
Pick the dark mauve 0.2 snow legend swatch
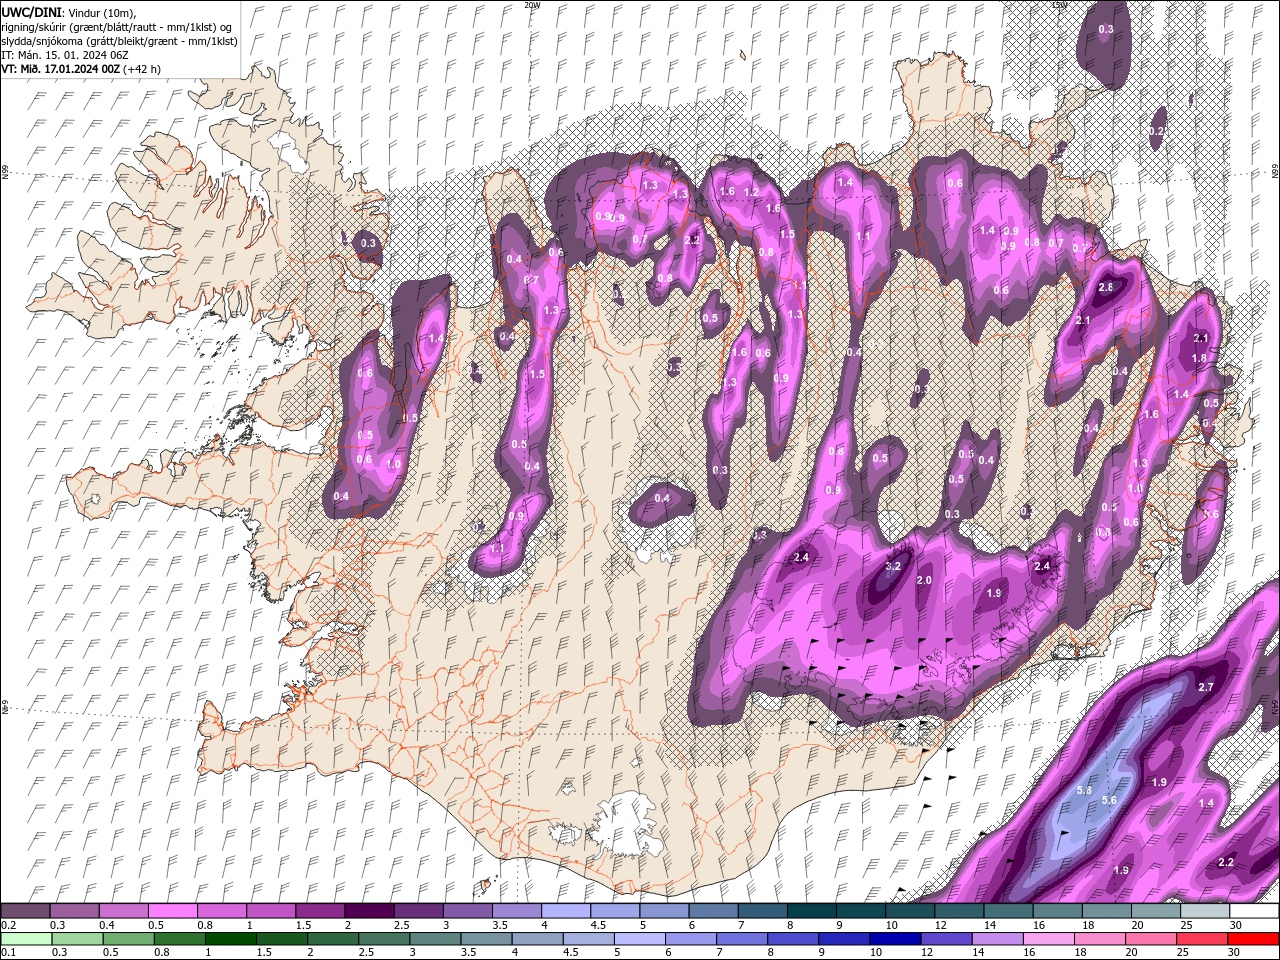pyautogui.click(x=25, y=911)
